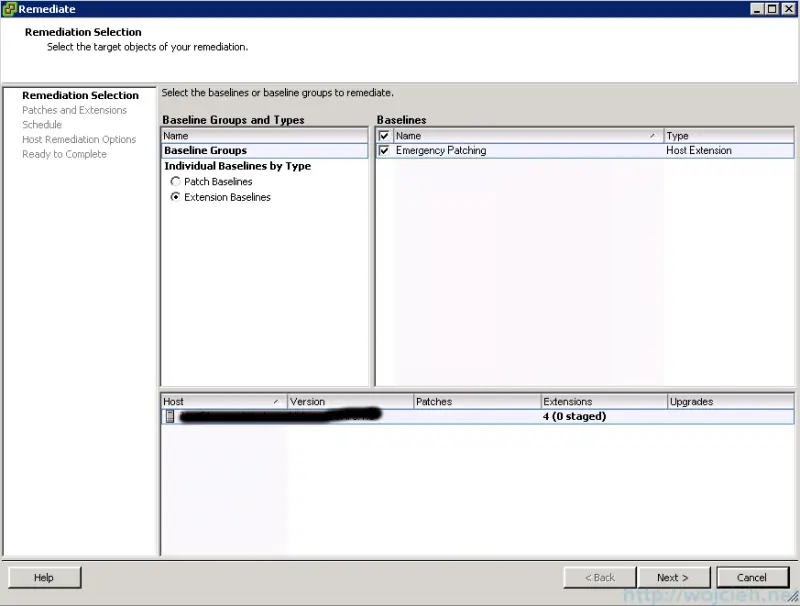Click the Extensions column header
The height and width of the screenshot is (606, 800).
click(x=570, y=401)
